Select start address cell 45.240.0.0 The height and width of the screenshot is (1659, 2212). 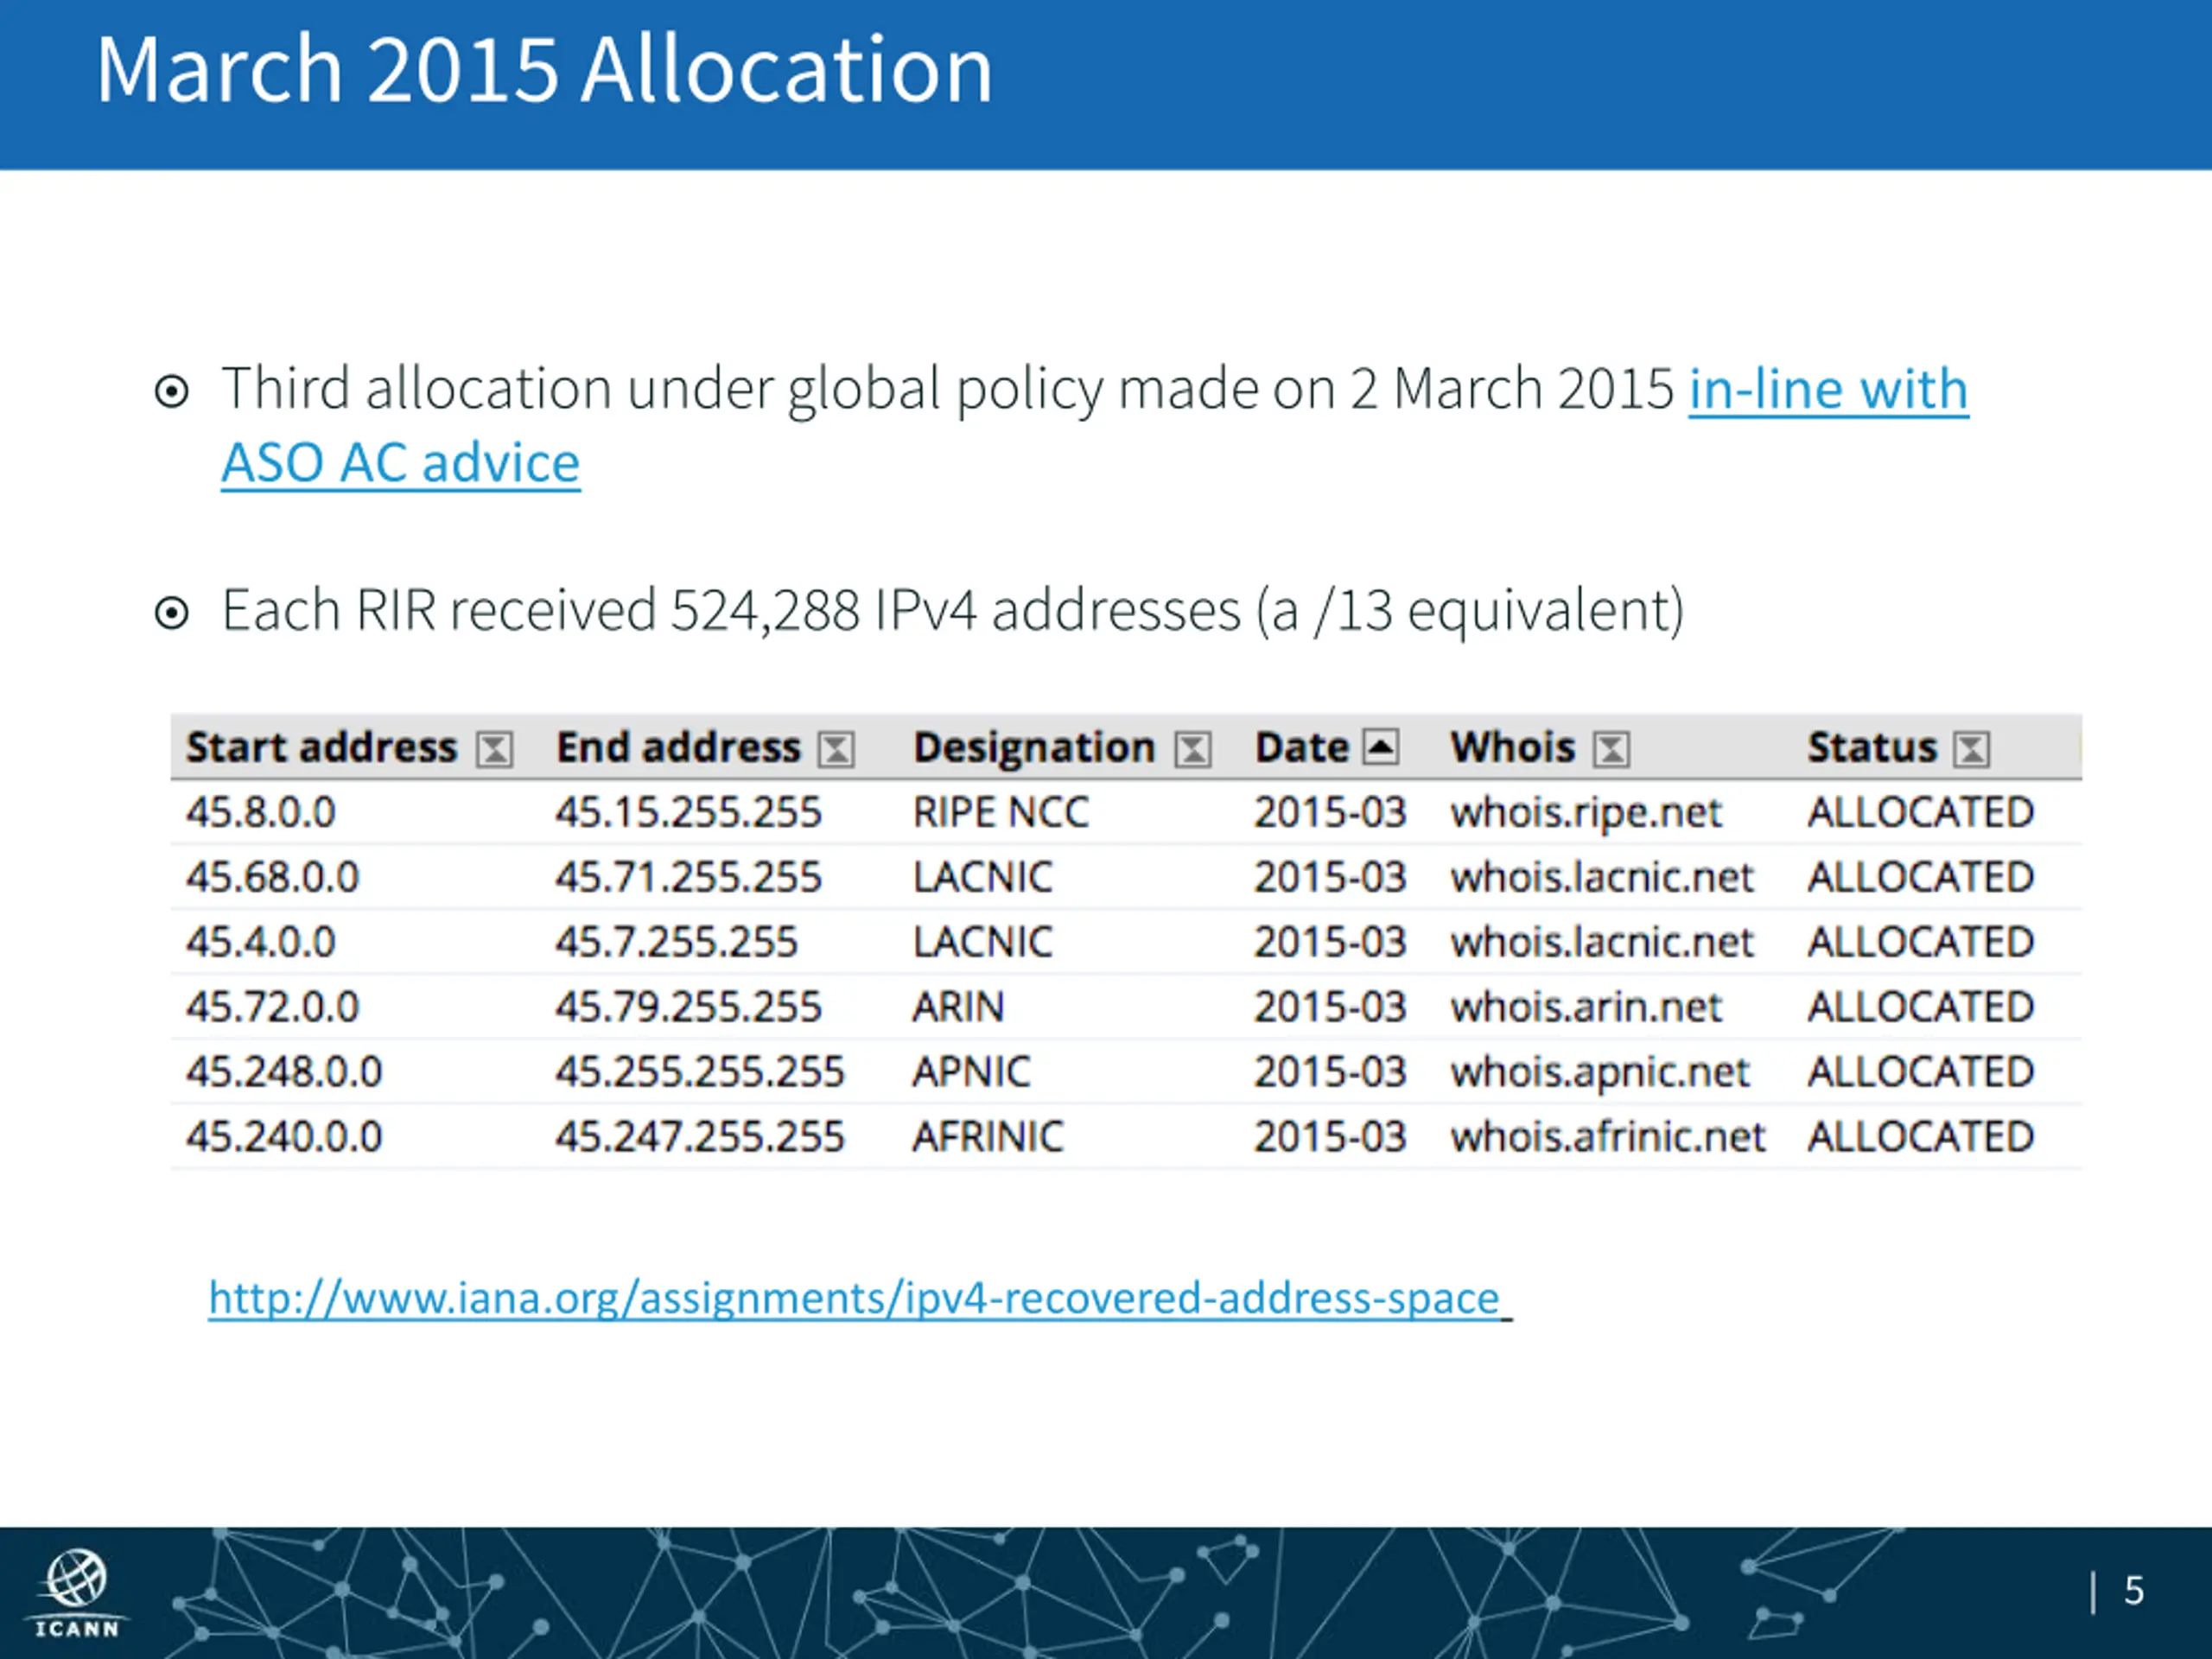(x=284, y=1137)
